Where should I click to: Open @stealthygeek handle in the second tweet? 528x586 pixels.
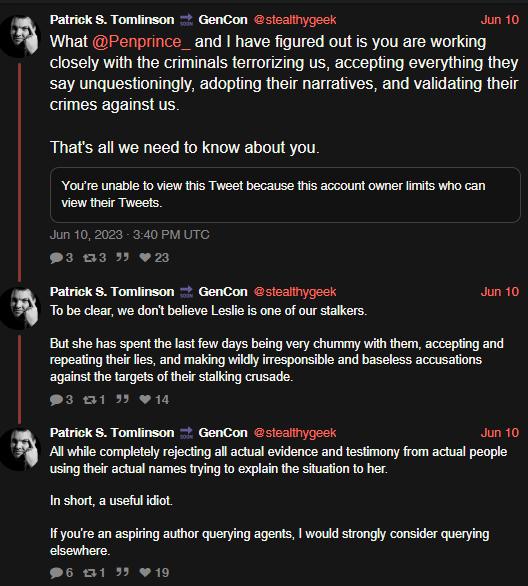pos(295,292)
